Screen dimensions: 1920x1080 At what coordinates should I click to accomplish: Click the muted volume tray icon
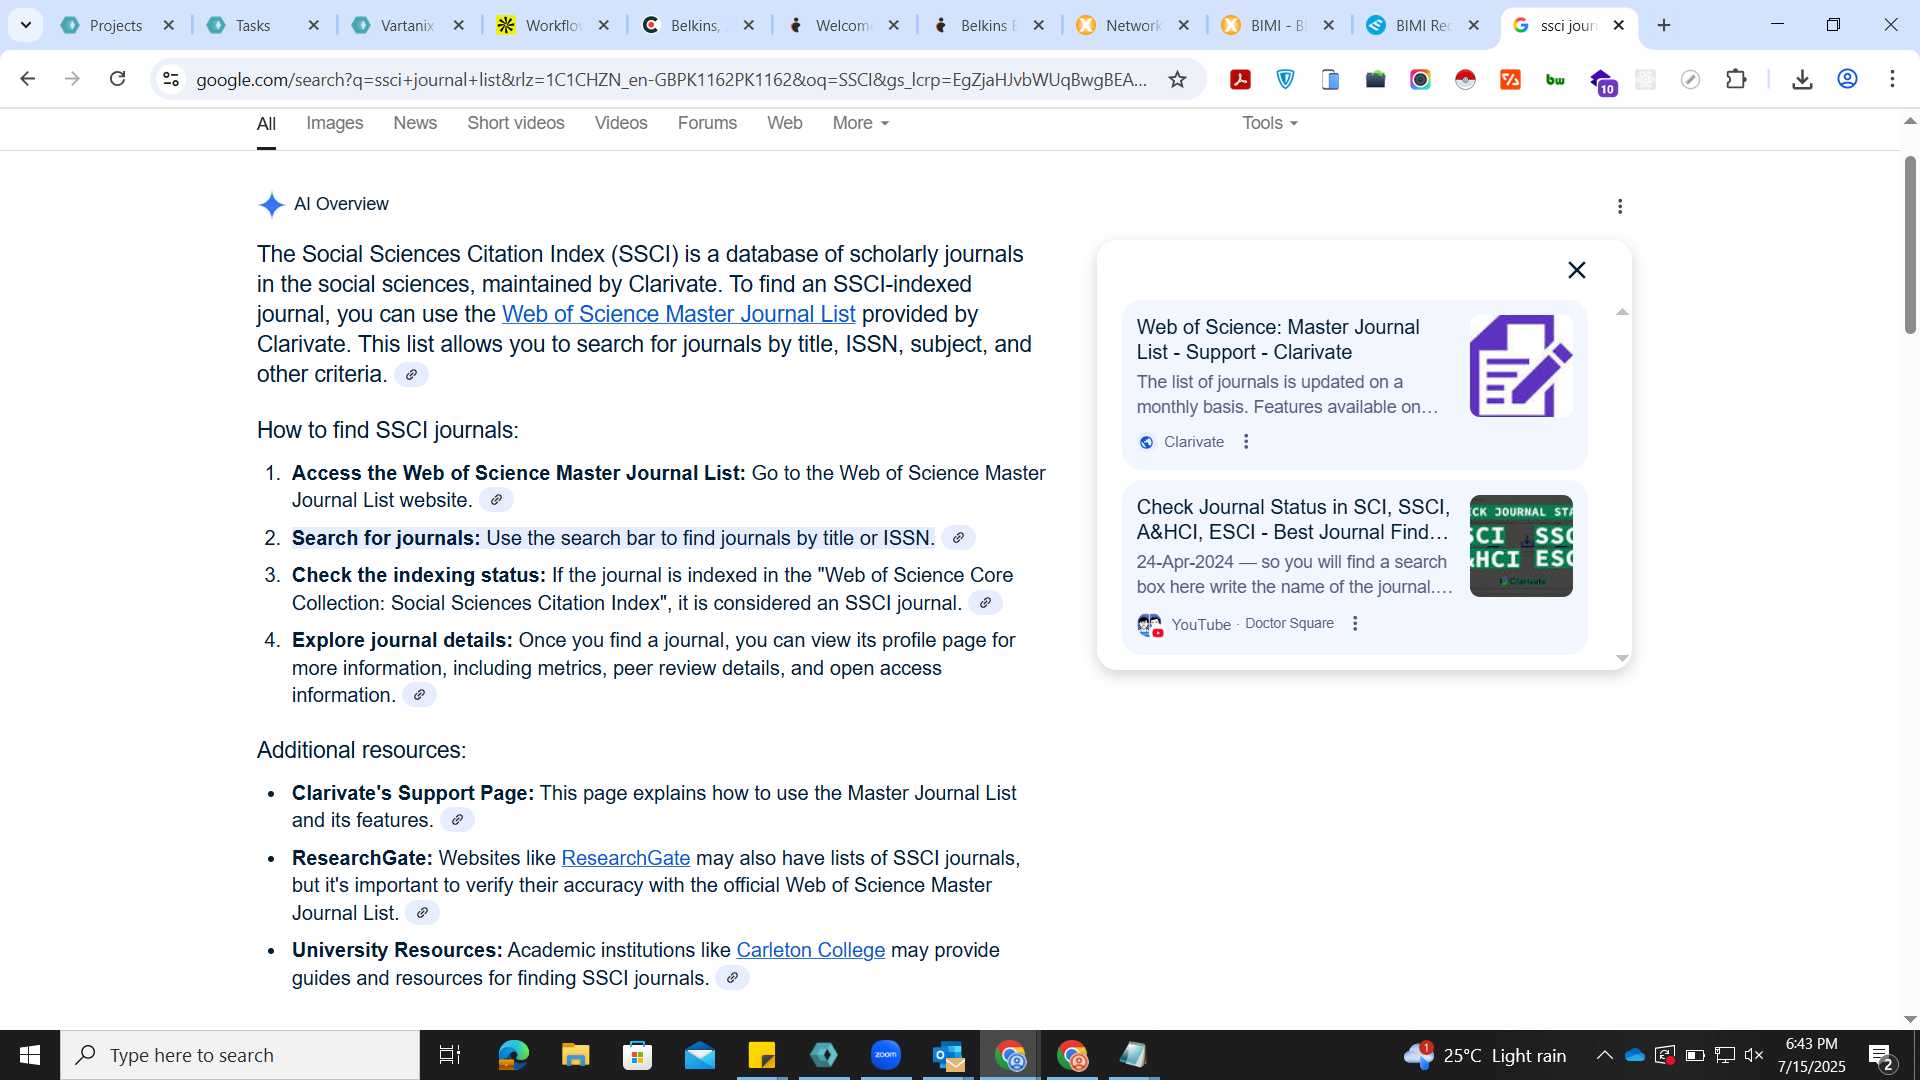click(x=1754, y=1055)
